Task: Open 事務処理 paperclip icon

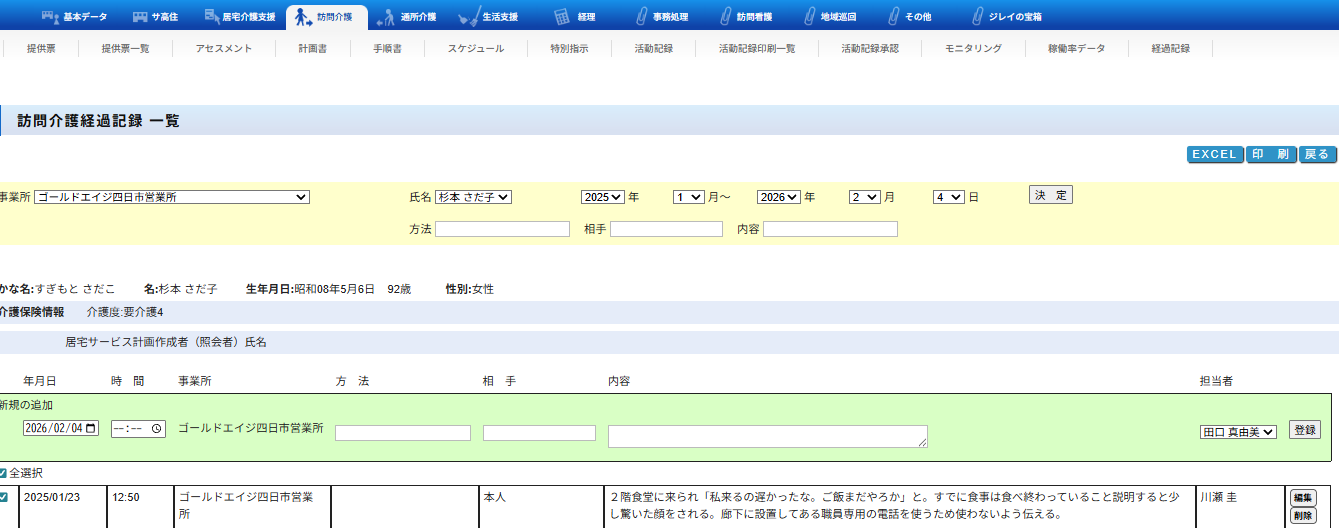Action: click(x=640, y=17)
